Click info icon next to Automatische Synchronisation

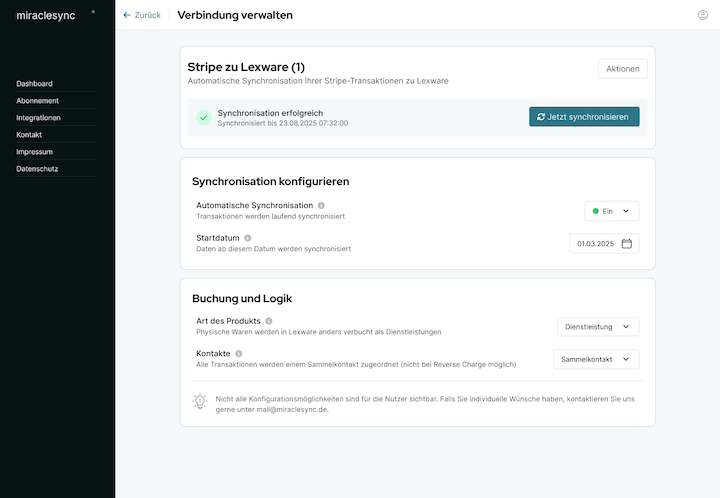pyautogui.click(x=321, y=205)
